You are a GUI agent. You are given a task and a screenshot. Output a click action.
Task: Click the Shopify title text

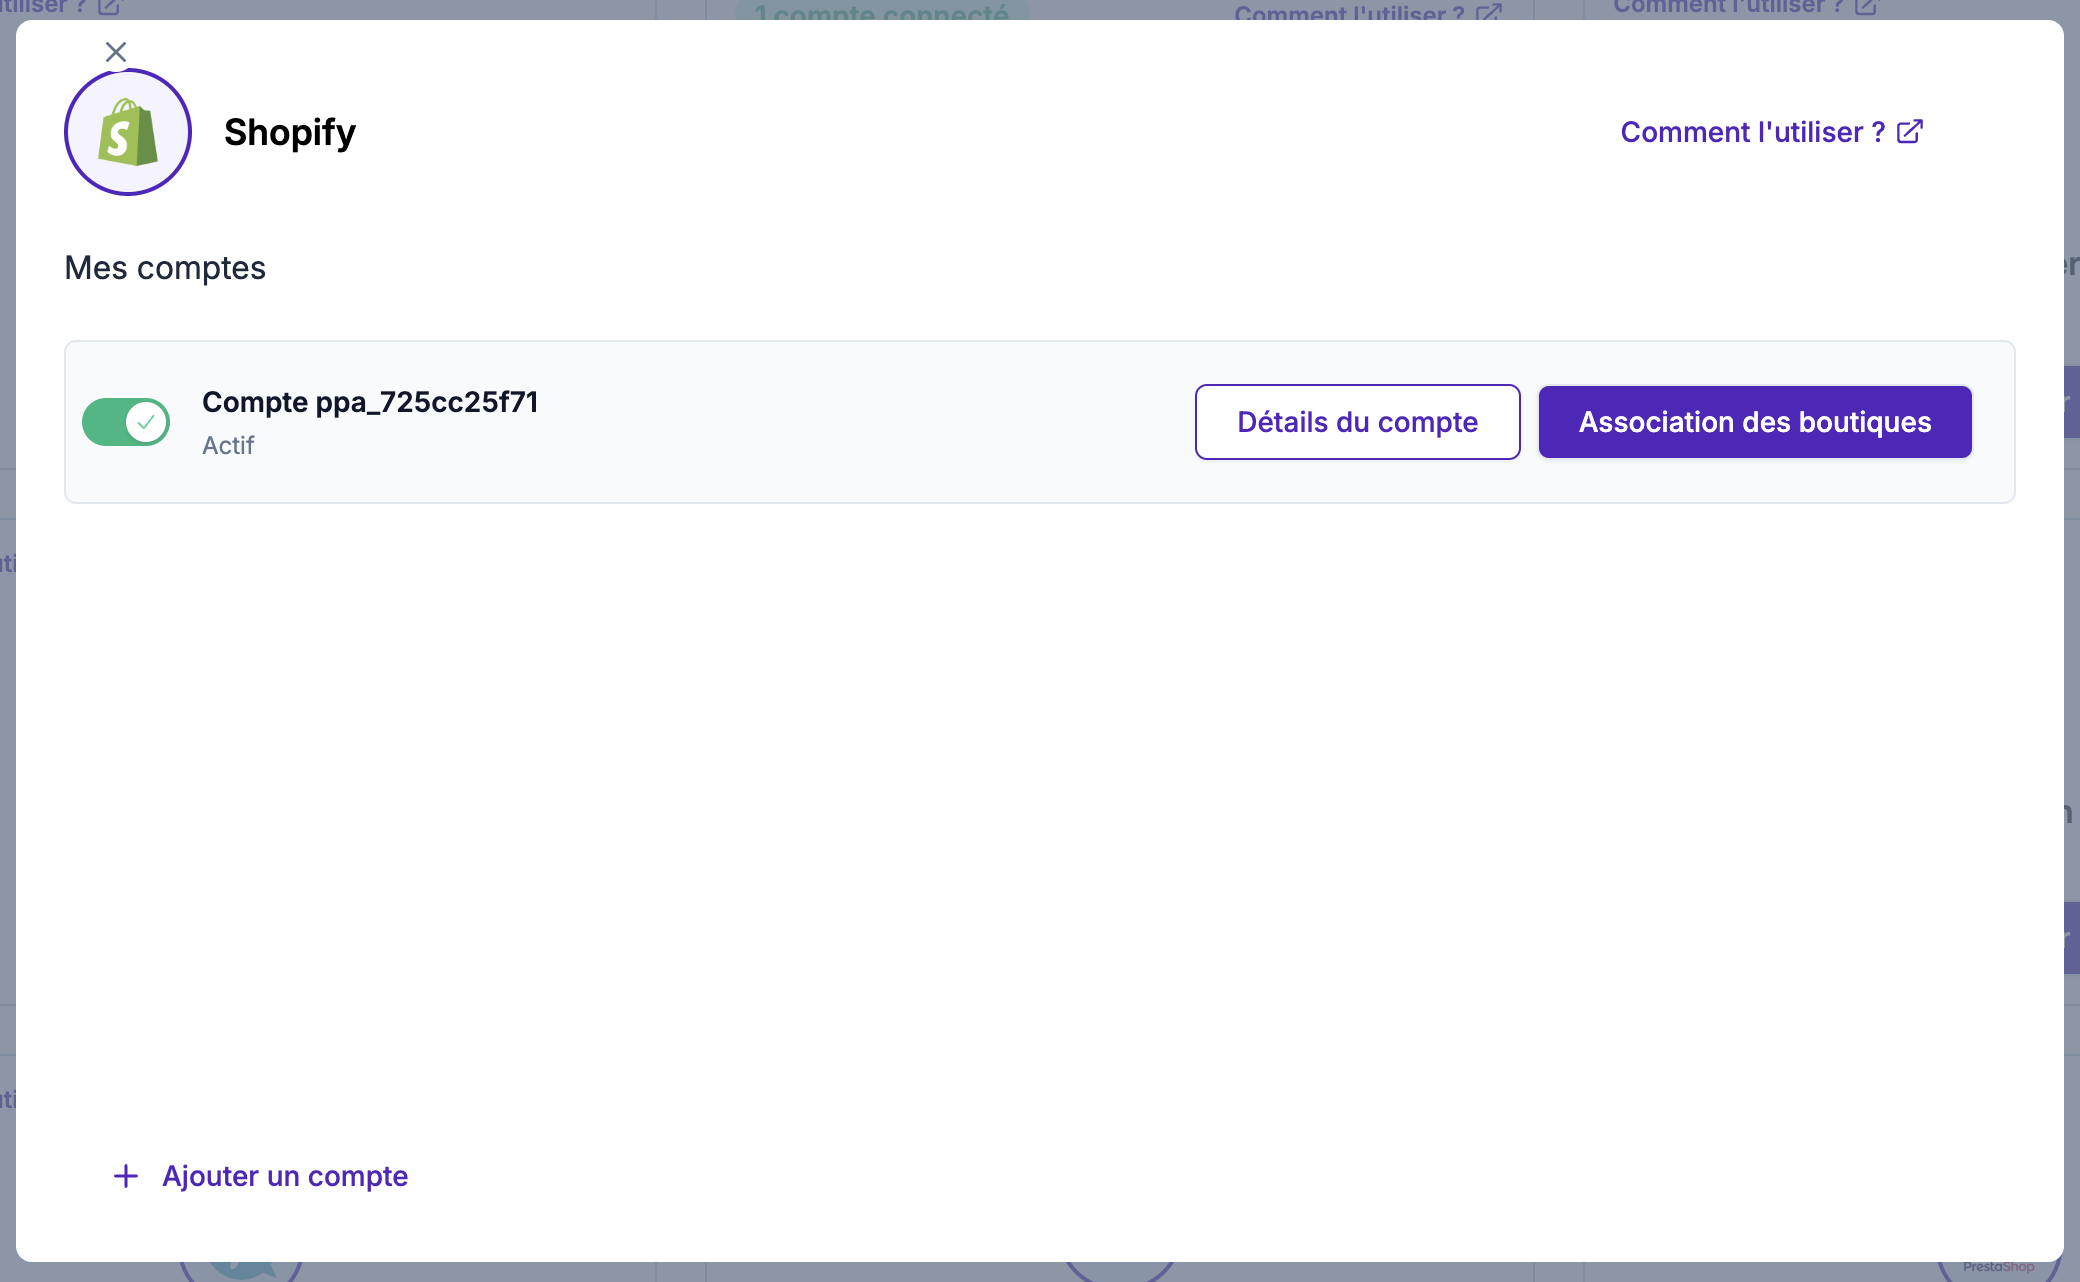click(290, 132)
